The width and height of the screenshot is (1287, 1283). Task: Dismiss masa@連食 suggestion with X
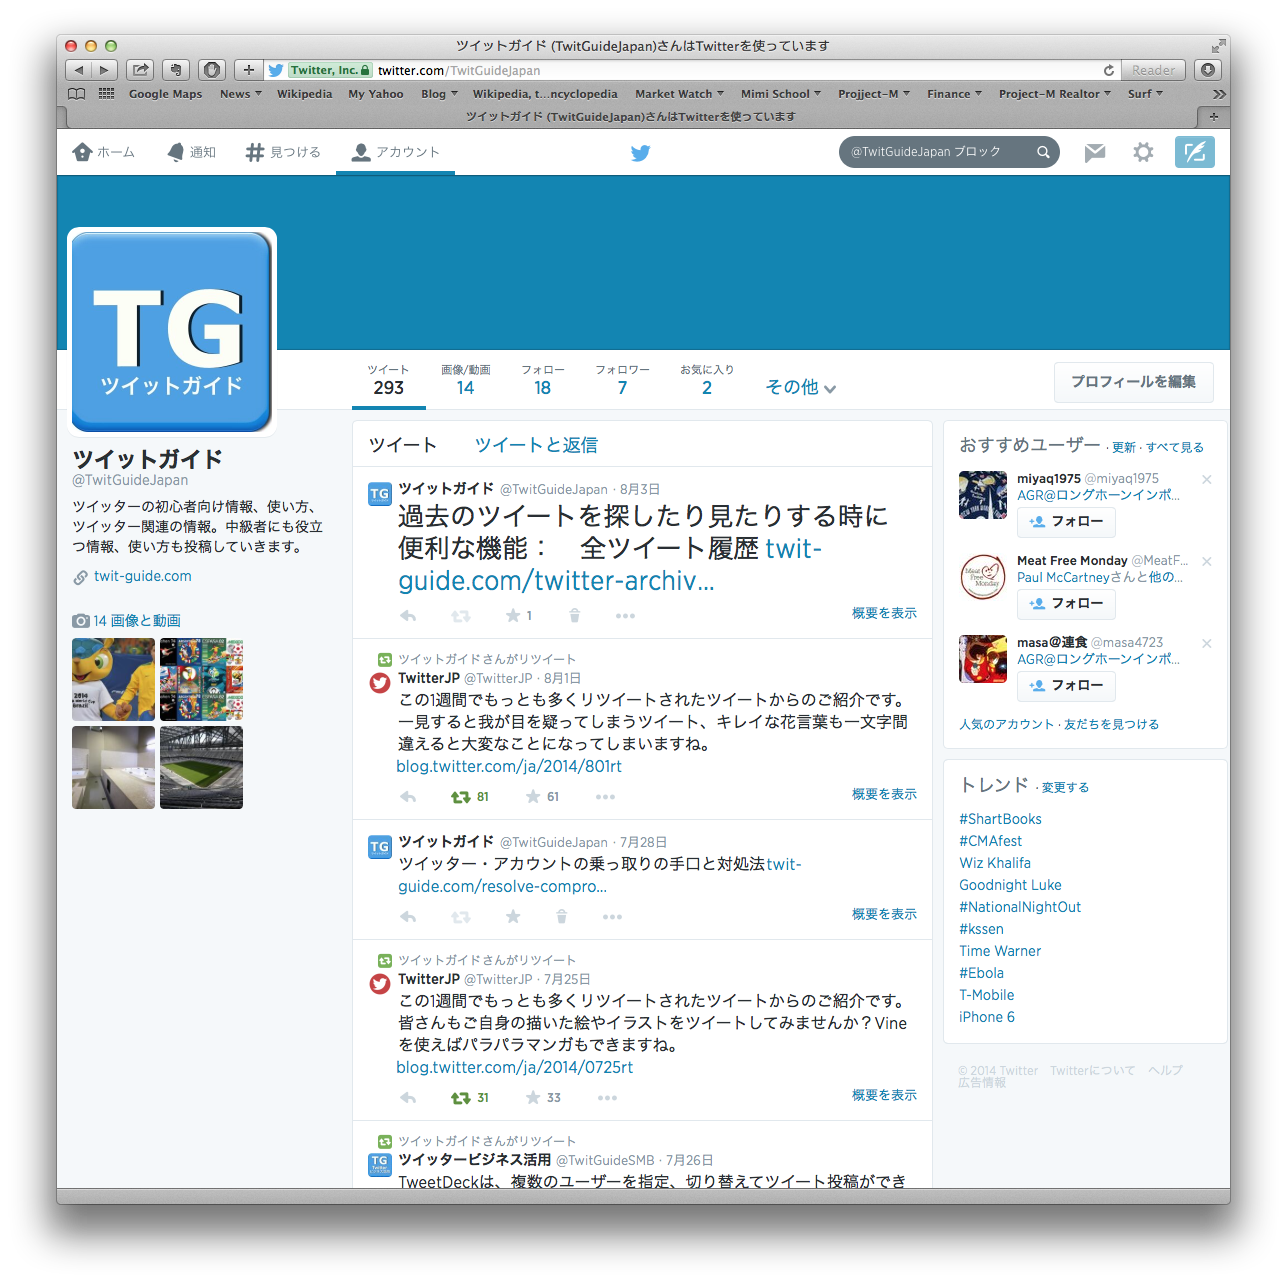coord(1207,644)
